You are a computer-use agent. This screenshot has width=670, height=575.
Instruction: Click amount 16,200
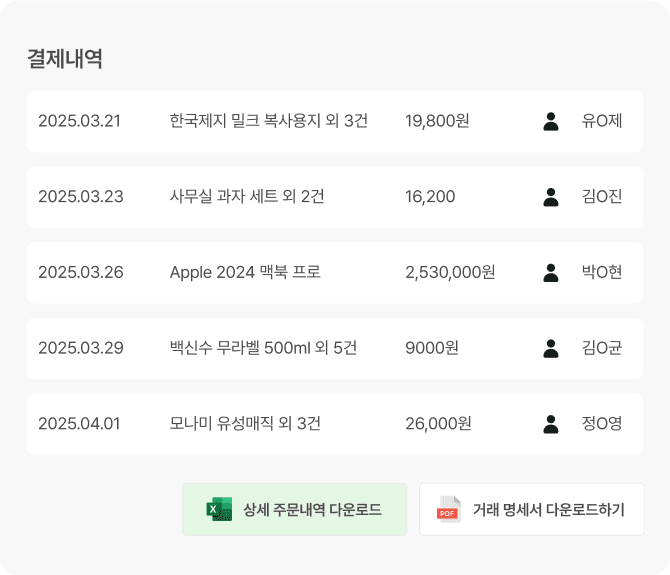(x=430, y=197)
